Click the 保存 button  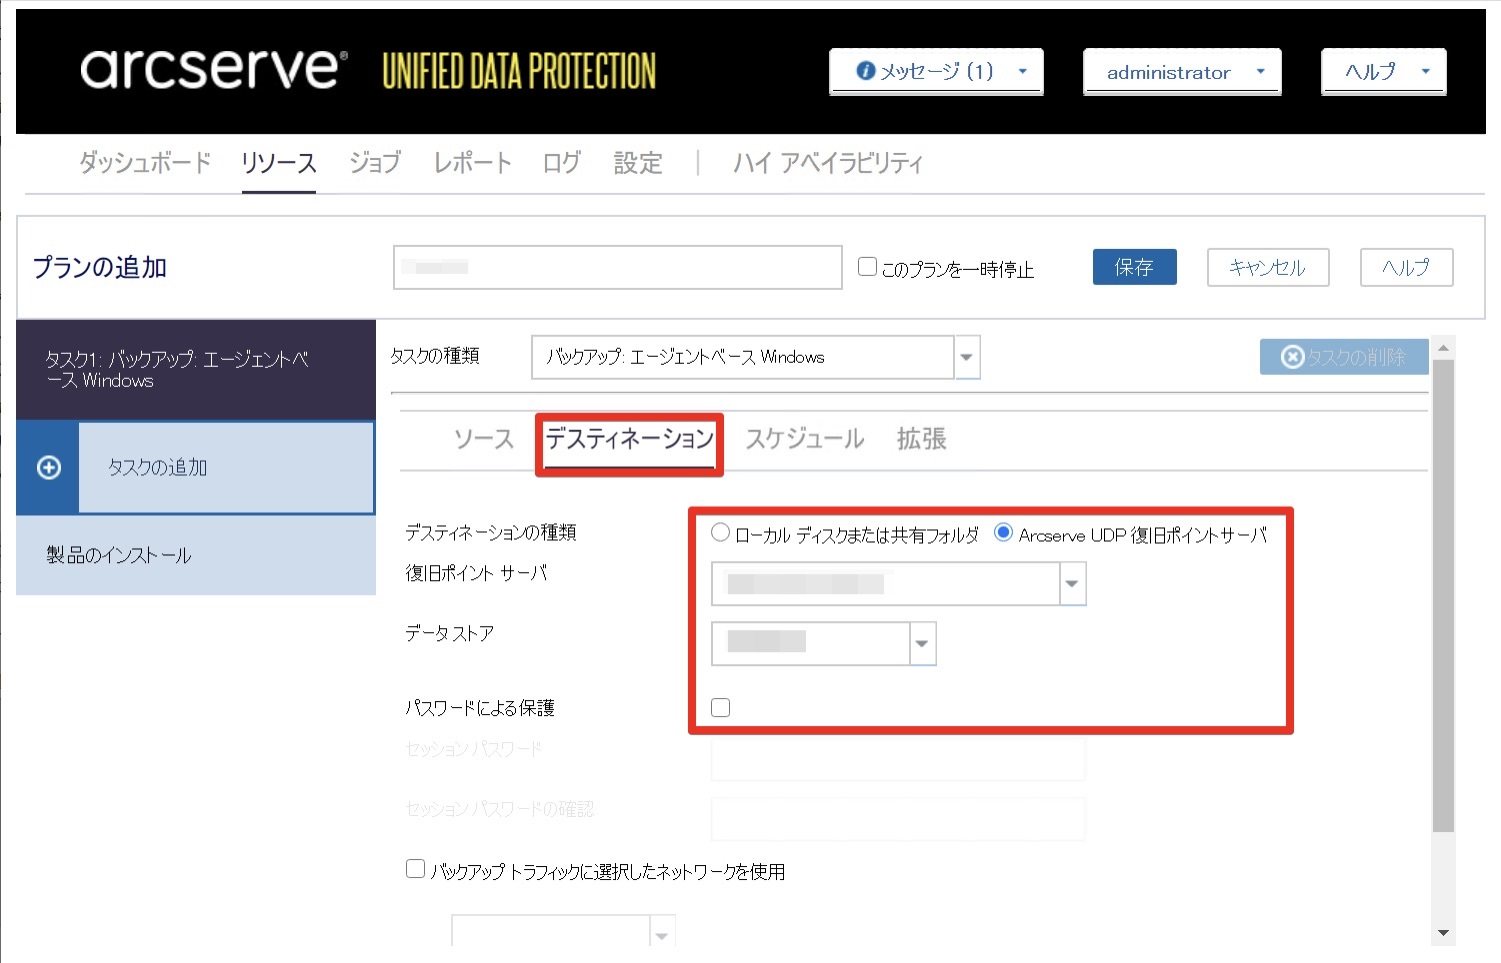[1134, 267]
